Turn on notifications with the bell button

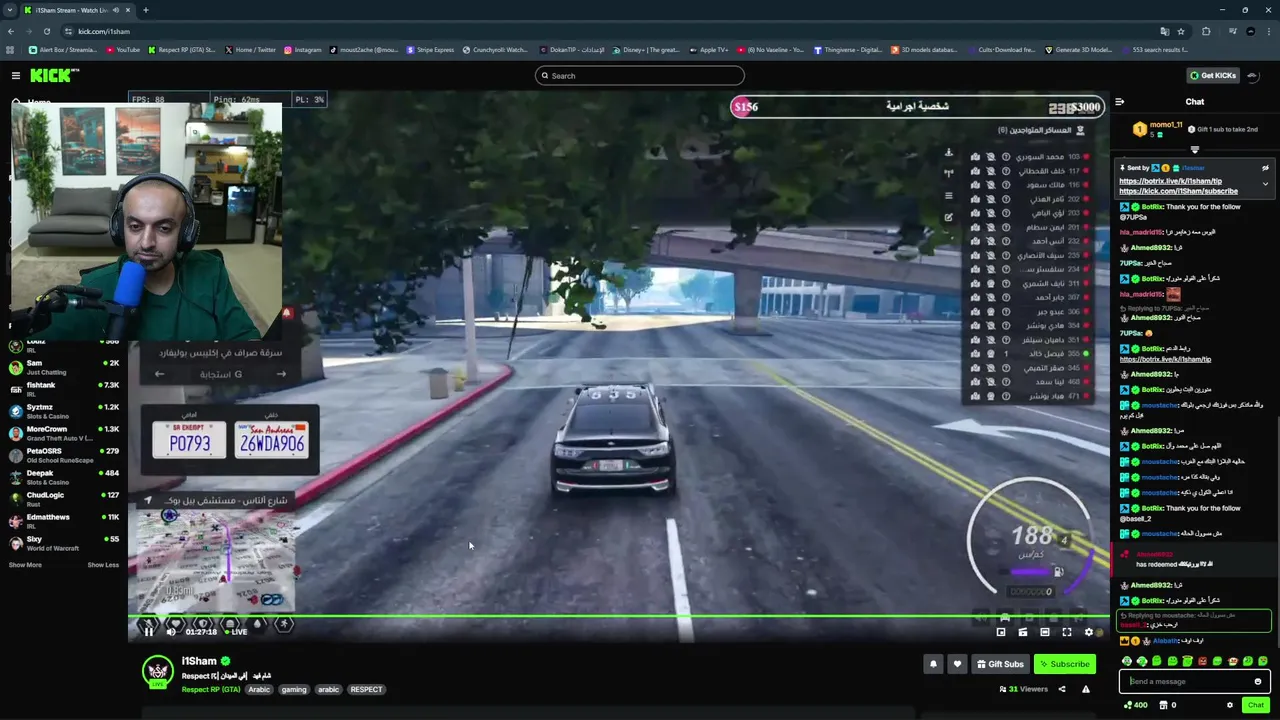(x=933, y=664)
